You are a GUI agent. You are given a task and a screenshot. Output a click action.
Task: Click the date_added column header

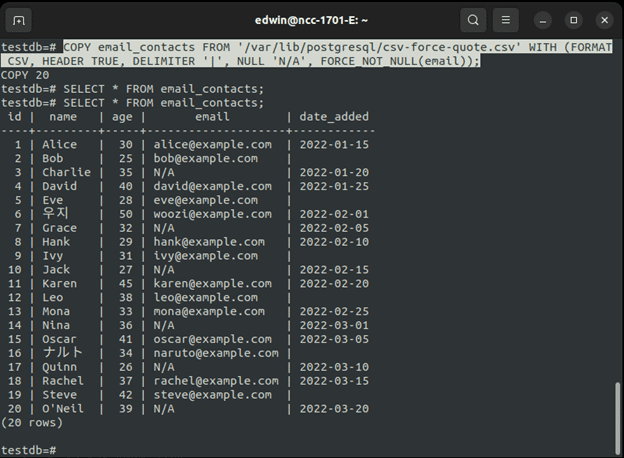click(x=334, y=117)
